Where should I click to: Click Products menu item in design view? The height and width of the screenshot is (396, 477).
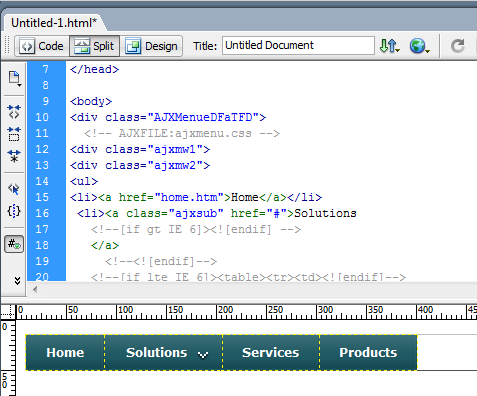pyautogui.click(x=368, y=352)
